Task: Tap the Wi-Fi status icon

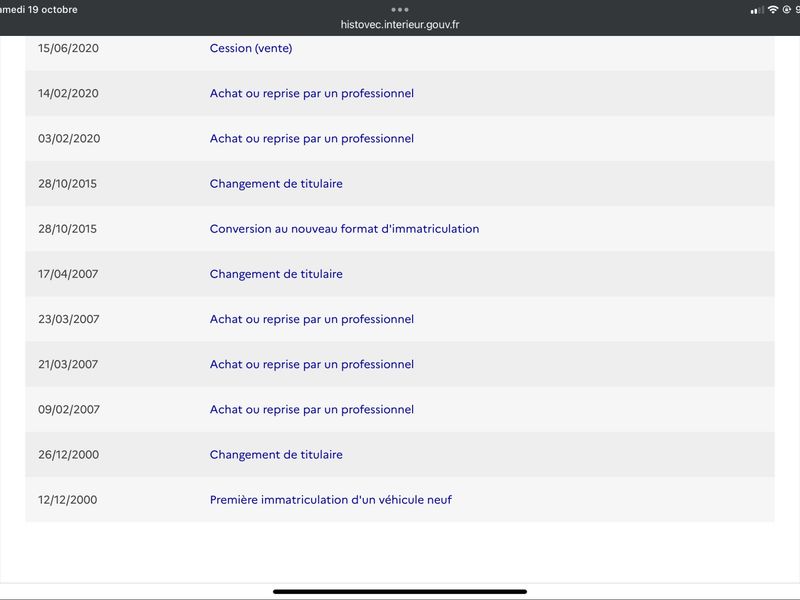Action: pyautogui.click(x=773, y=10)
